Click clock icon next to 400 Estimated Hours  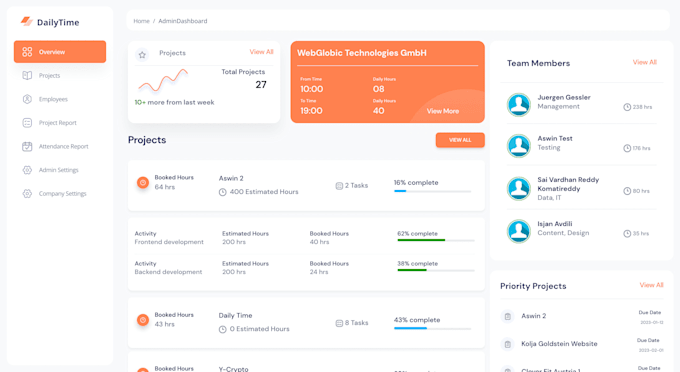[222, 192]
